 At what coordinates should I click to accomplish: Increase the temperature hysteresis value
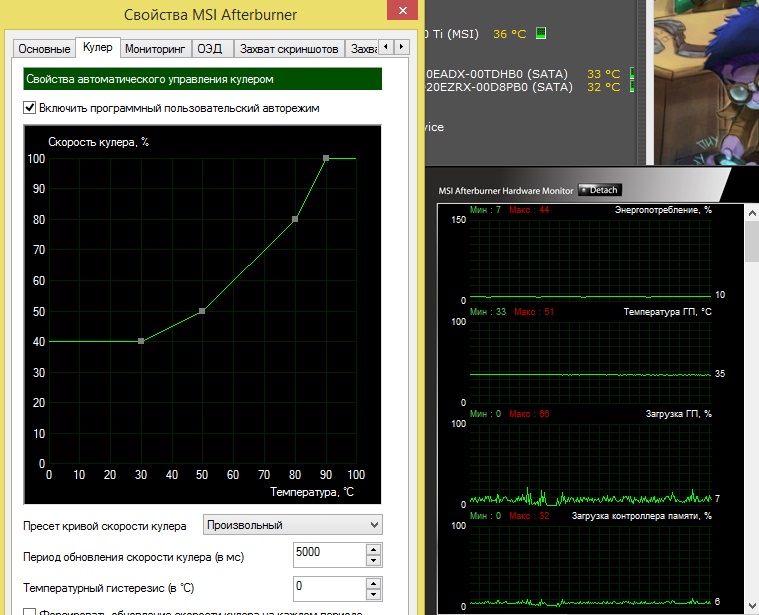(x=373, y=583)
